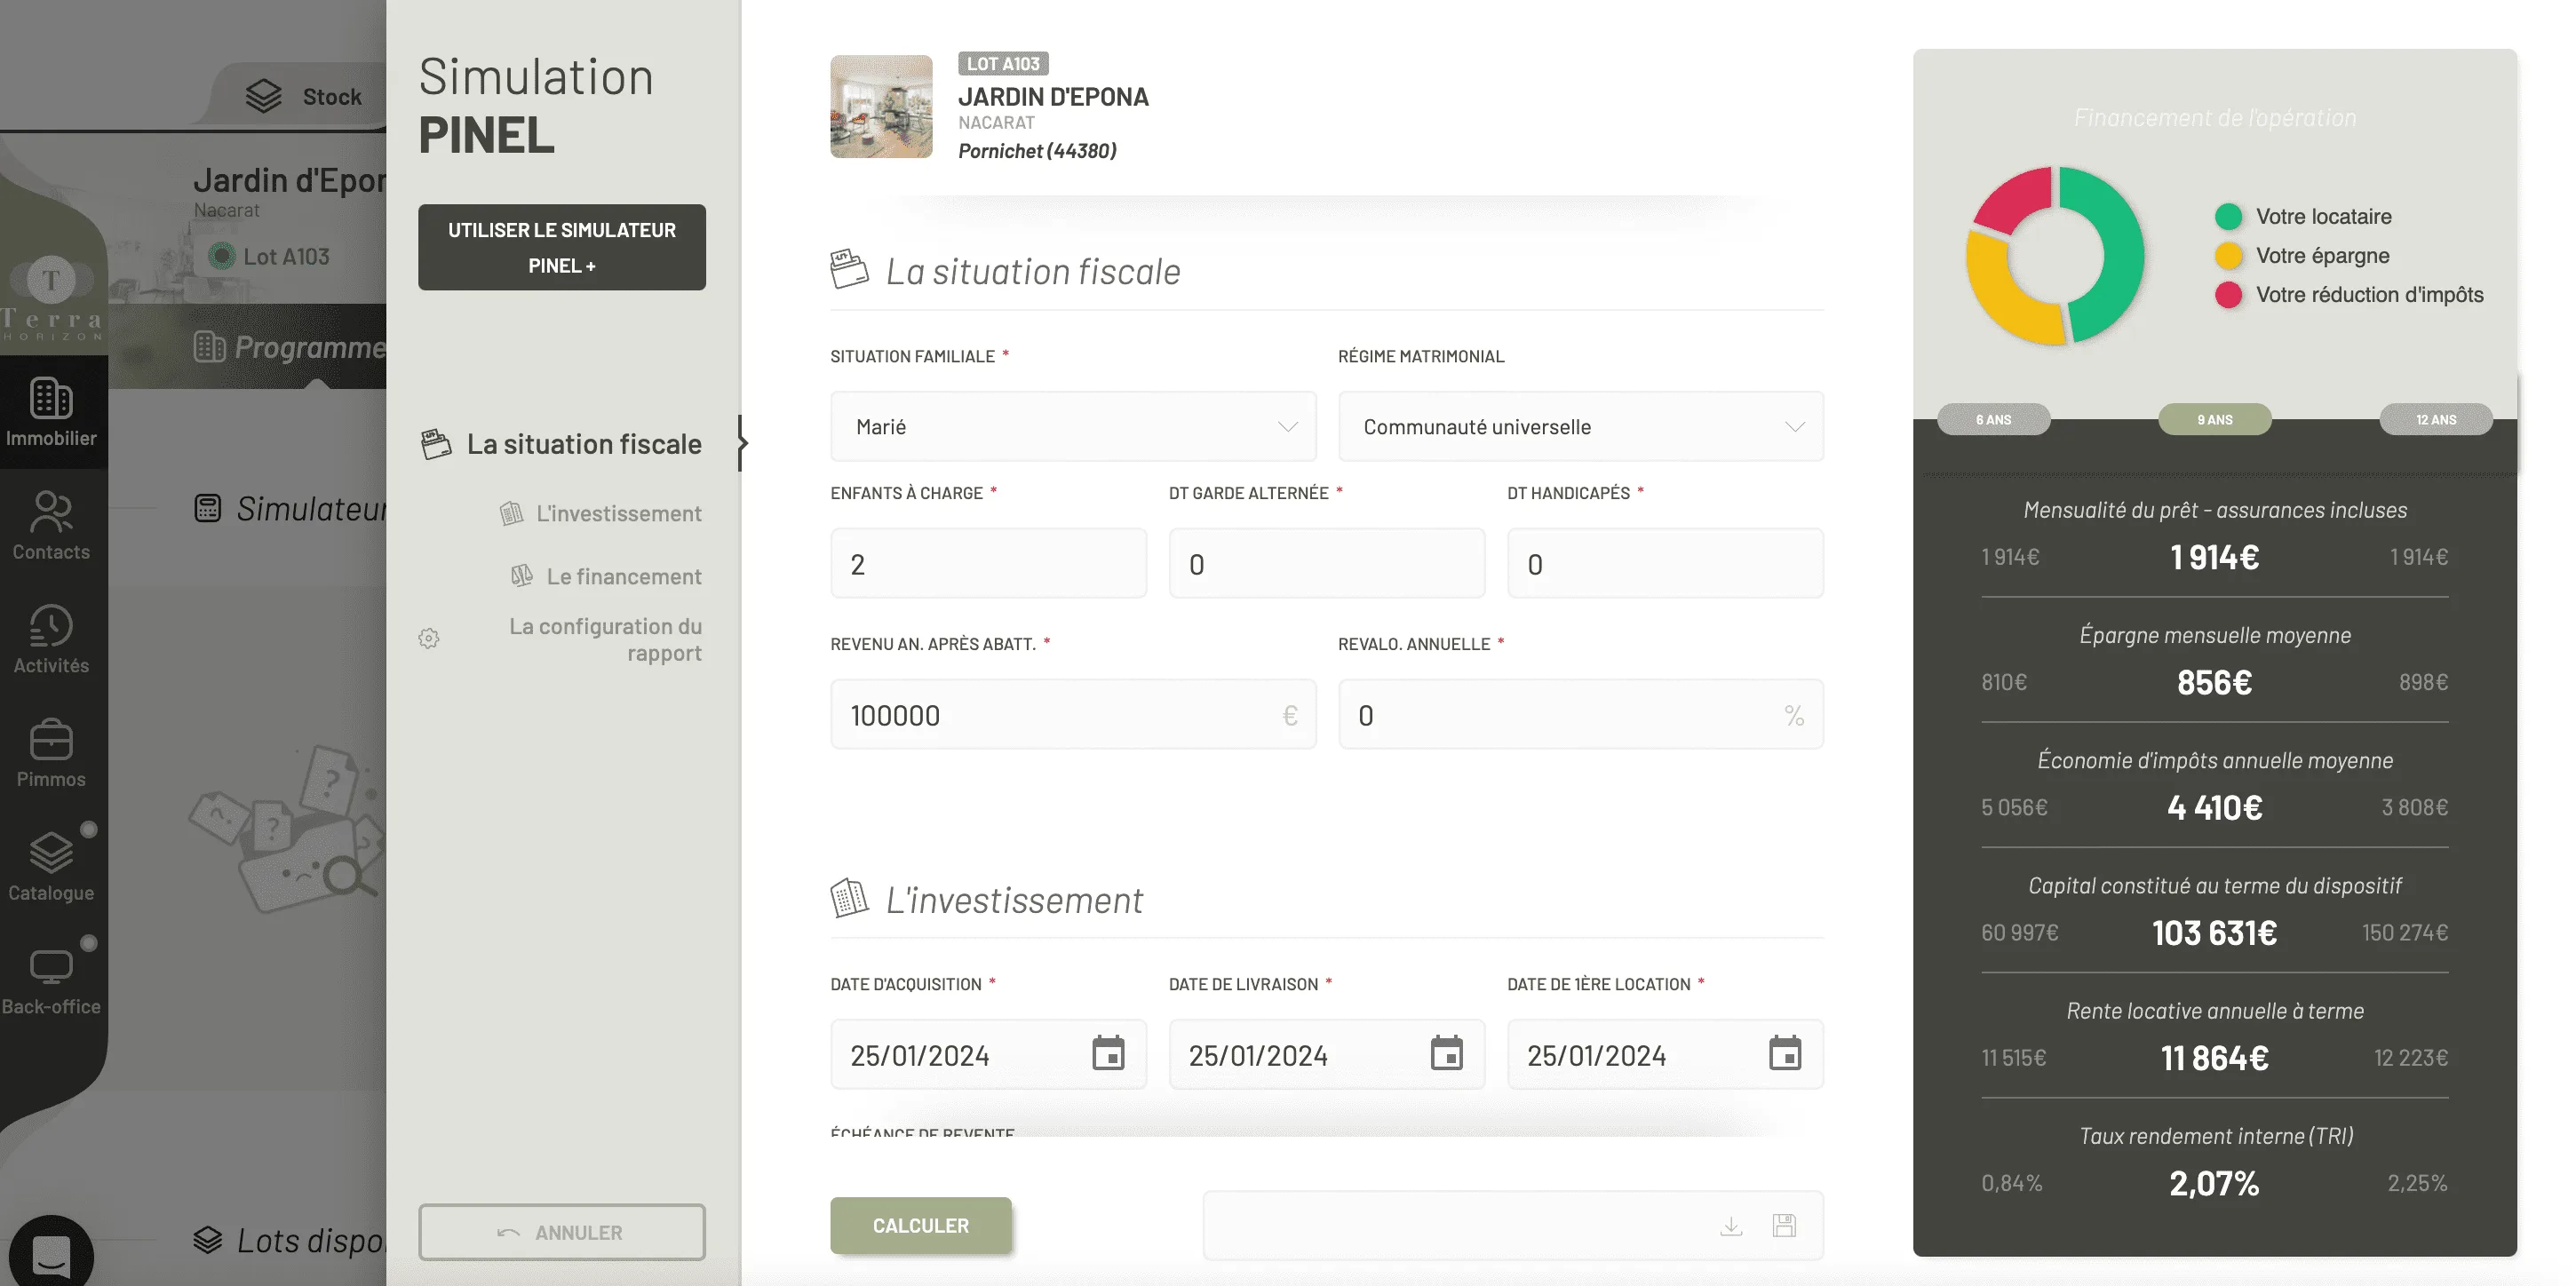This screenshot has height=1286, width=2576.
Task: Click the Calculer button
Action: [920, 1225]
